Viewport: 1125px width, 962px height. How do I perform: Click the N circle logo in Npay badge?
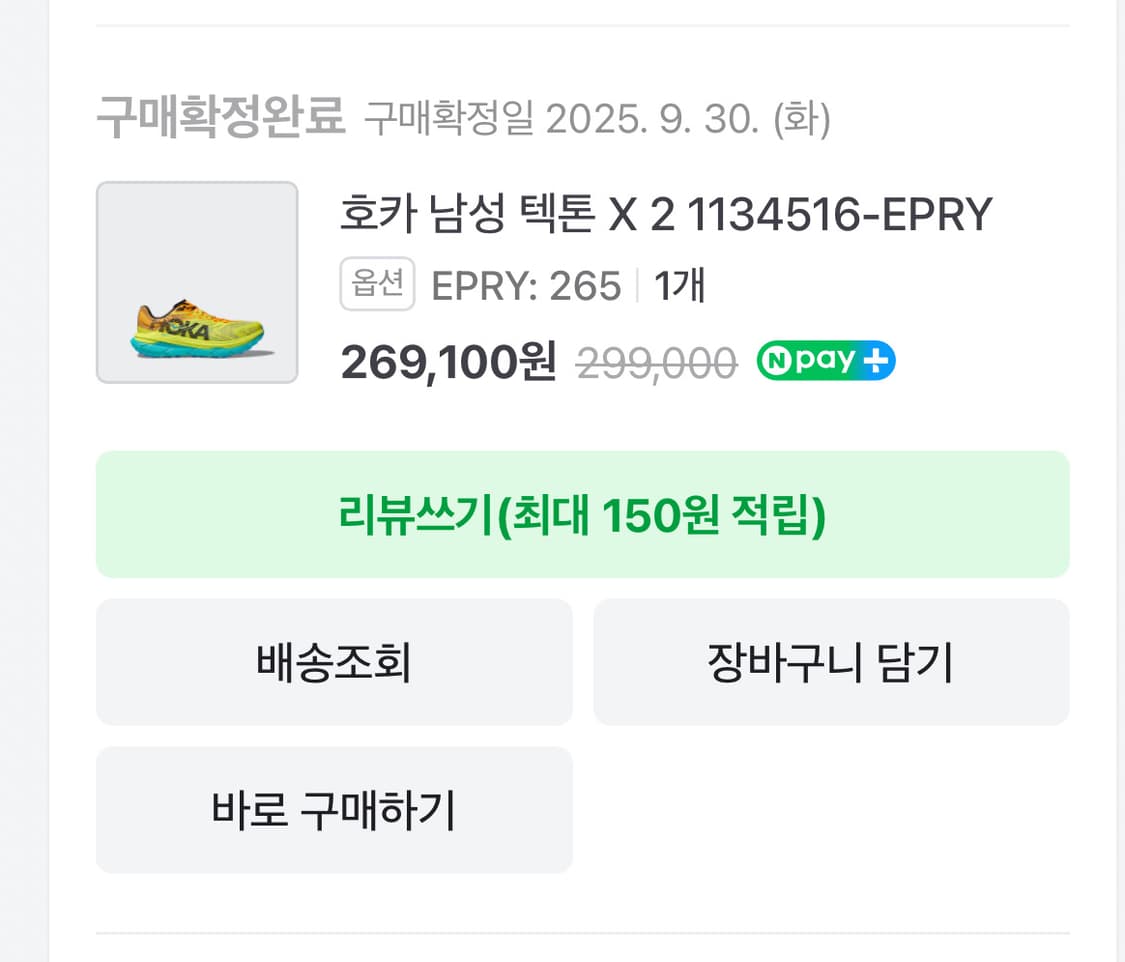(x=775, y=361)
